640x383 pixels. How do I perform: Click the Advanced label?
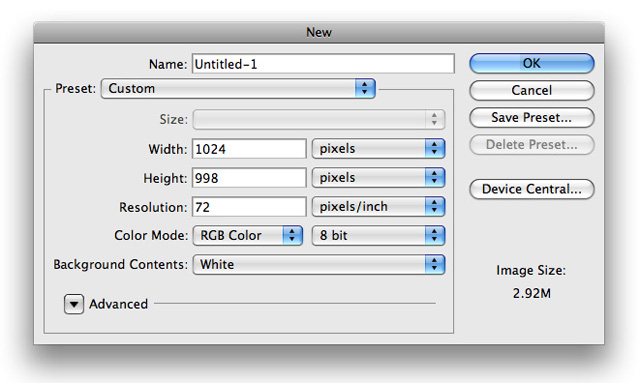tap(118, 304)
